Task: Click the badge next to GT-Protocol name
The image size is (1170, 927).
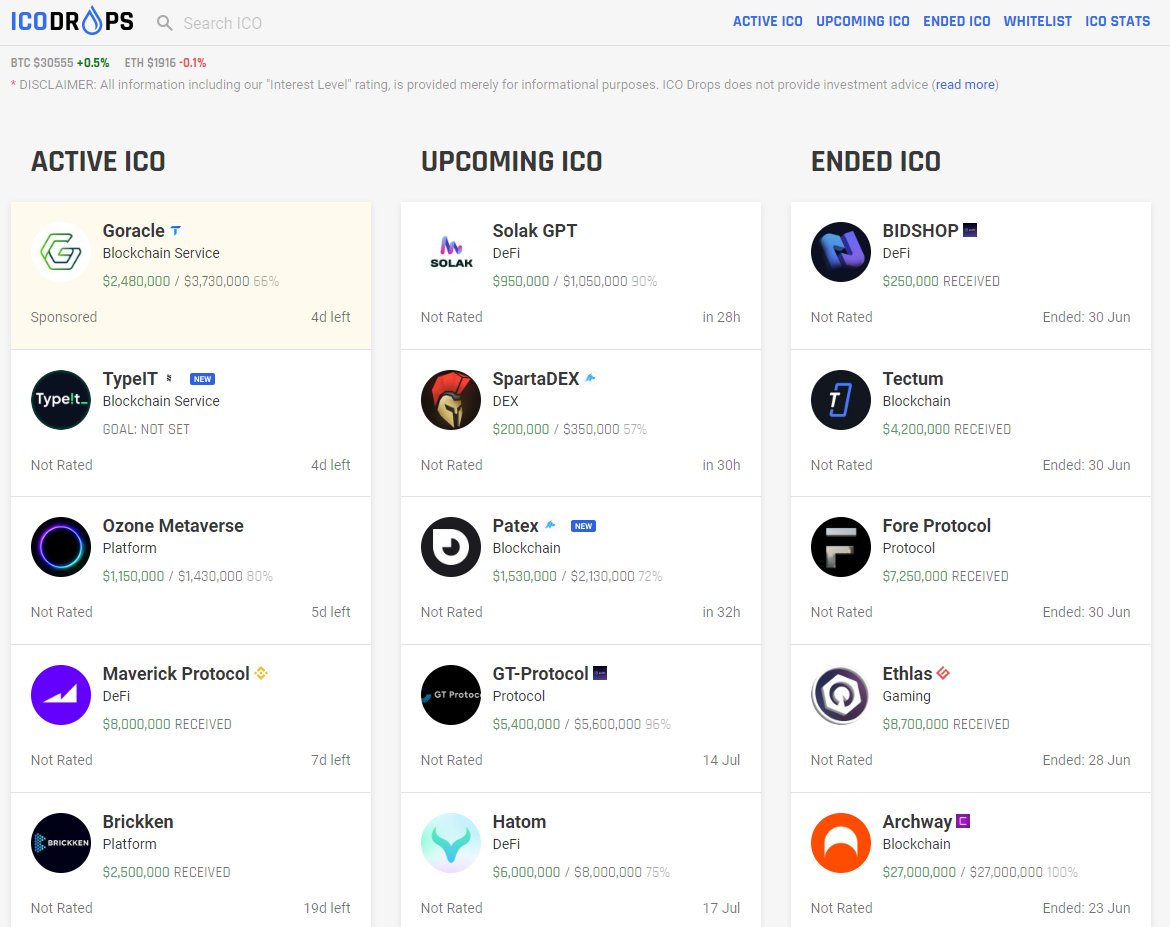Action: point(600,673)
